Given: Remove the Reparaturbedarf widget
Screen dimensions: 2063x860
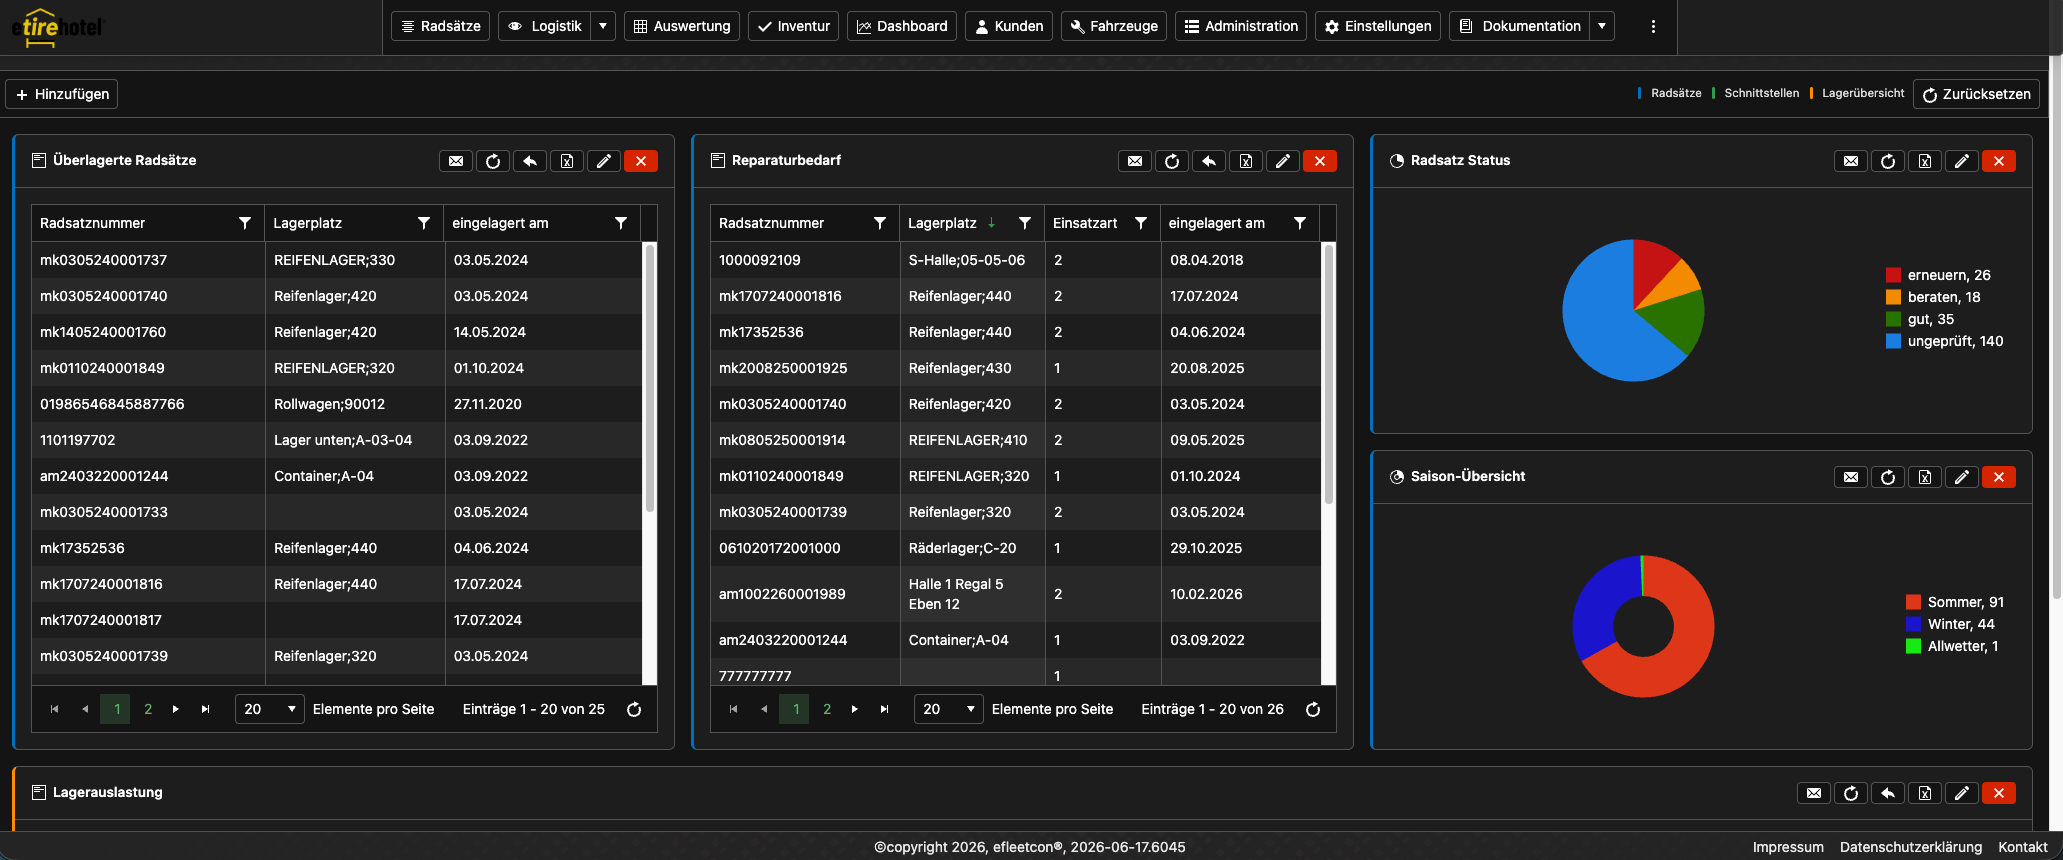Looking at the screenshot, I should click(1320, 161).
